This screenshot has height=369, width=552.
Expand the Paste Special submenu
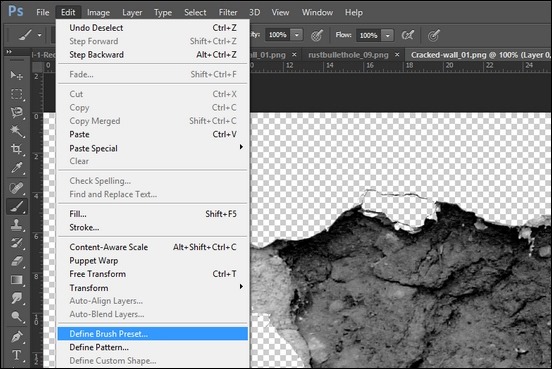coord(241,147)
